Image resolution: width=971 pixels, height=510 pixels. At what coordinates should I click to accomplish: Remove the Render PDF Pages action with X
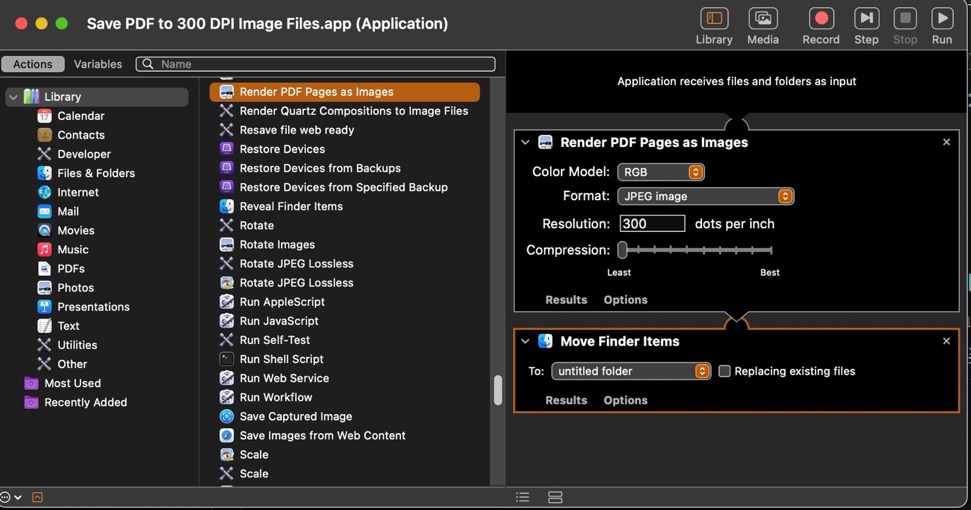946,142
